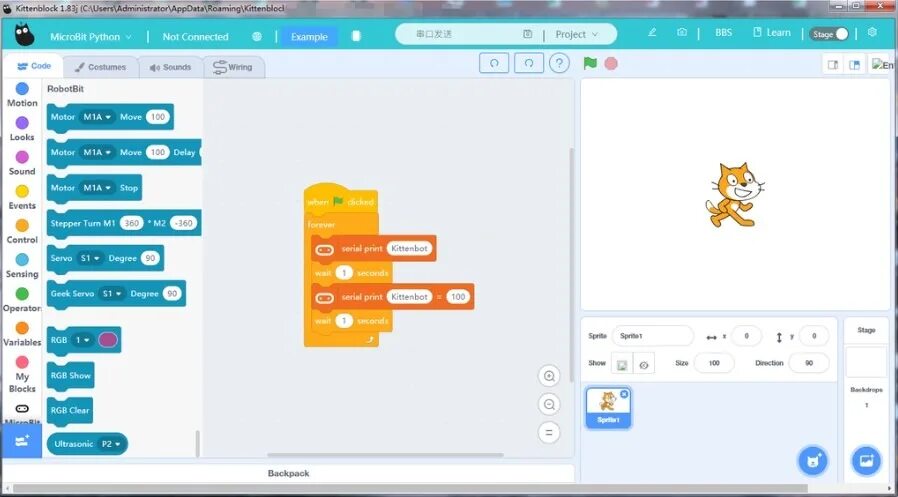The height and width of the screenshot is (497, 898).
Task: Open the Learn link
Action: coord(771,33)
